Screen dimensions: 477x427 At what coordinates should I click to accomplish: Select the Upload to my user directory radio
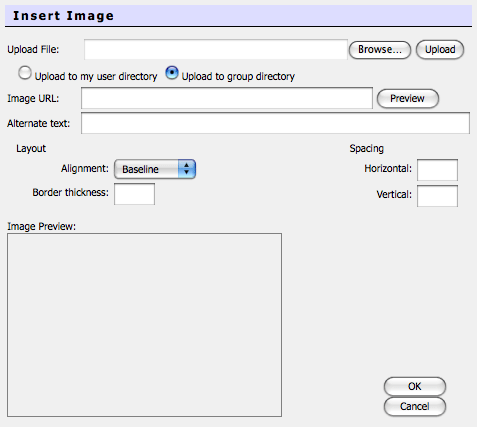[x=25, y=73]
